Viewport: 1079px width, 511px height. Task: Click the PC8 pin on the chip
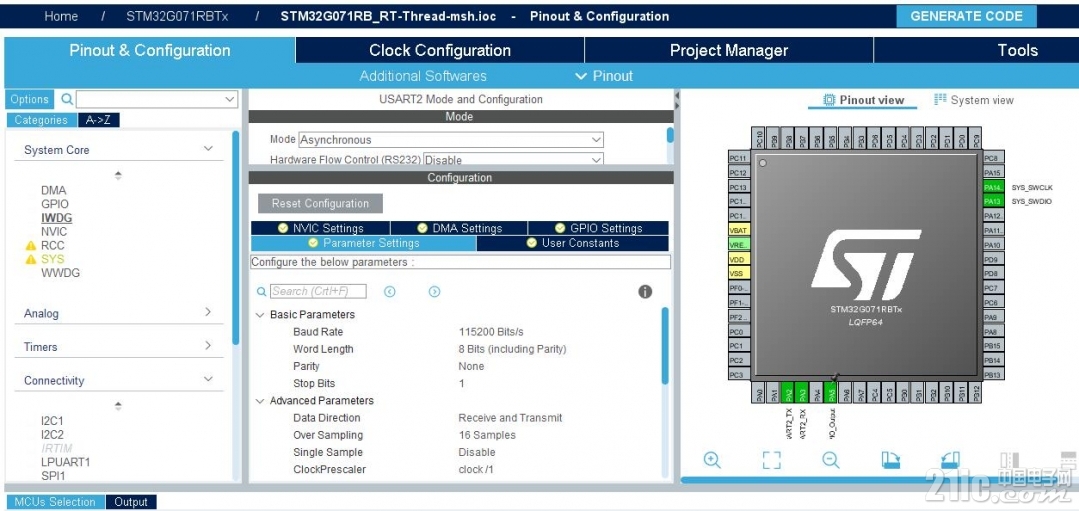coord(993,158)
